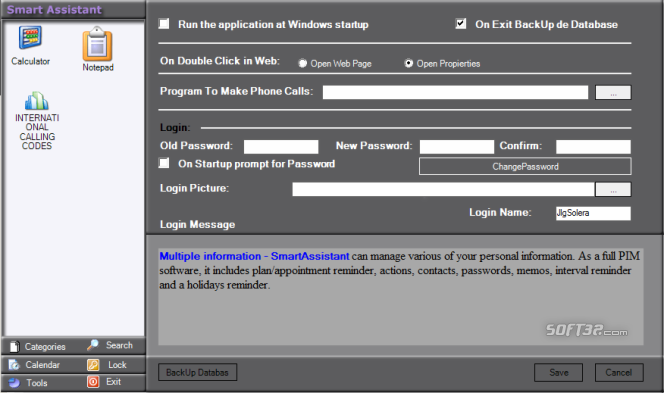
Task: Click the red Exit power icon
Action: tap(93, 382)
